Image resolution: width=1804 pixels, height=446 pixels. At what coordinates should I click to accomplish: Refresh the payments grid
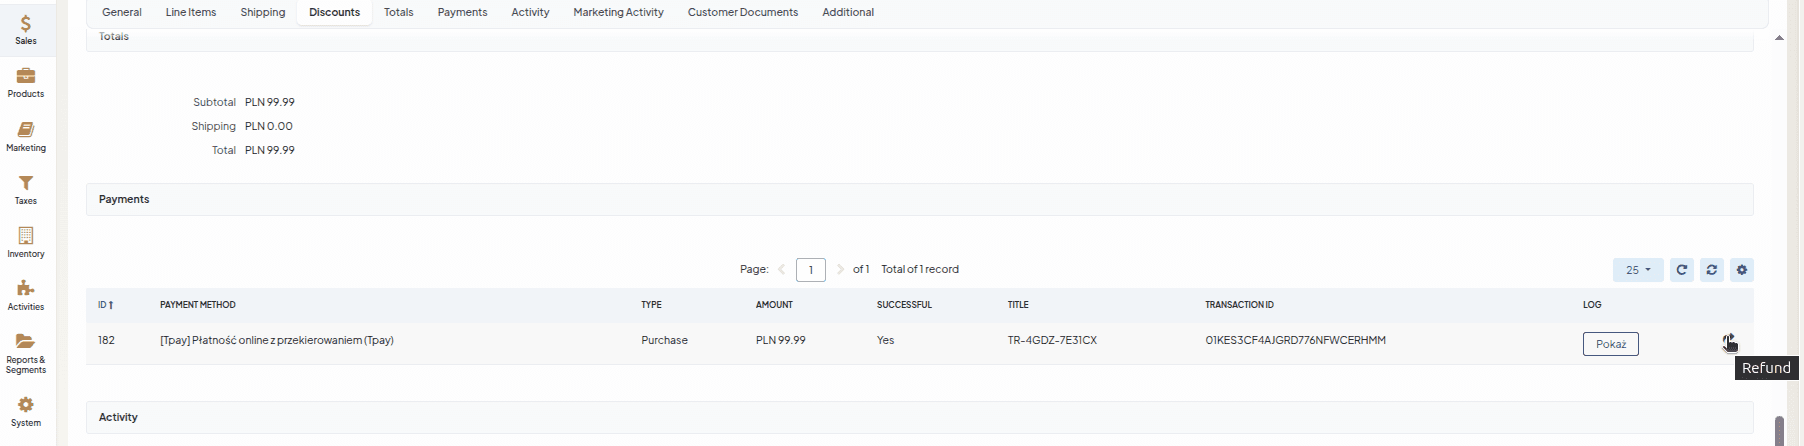click(x=1682, y=270)
